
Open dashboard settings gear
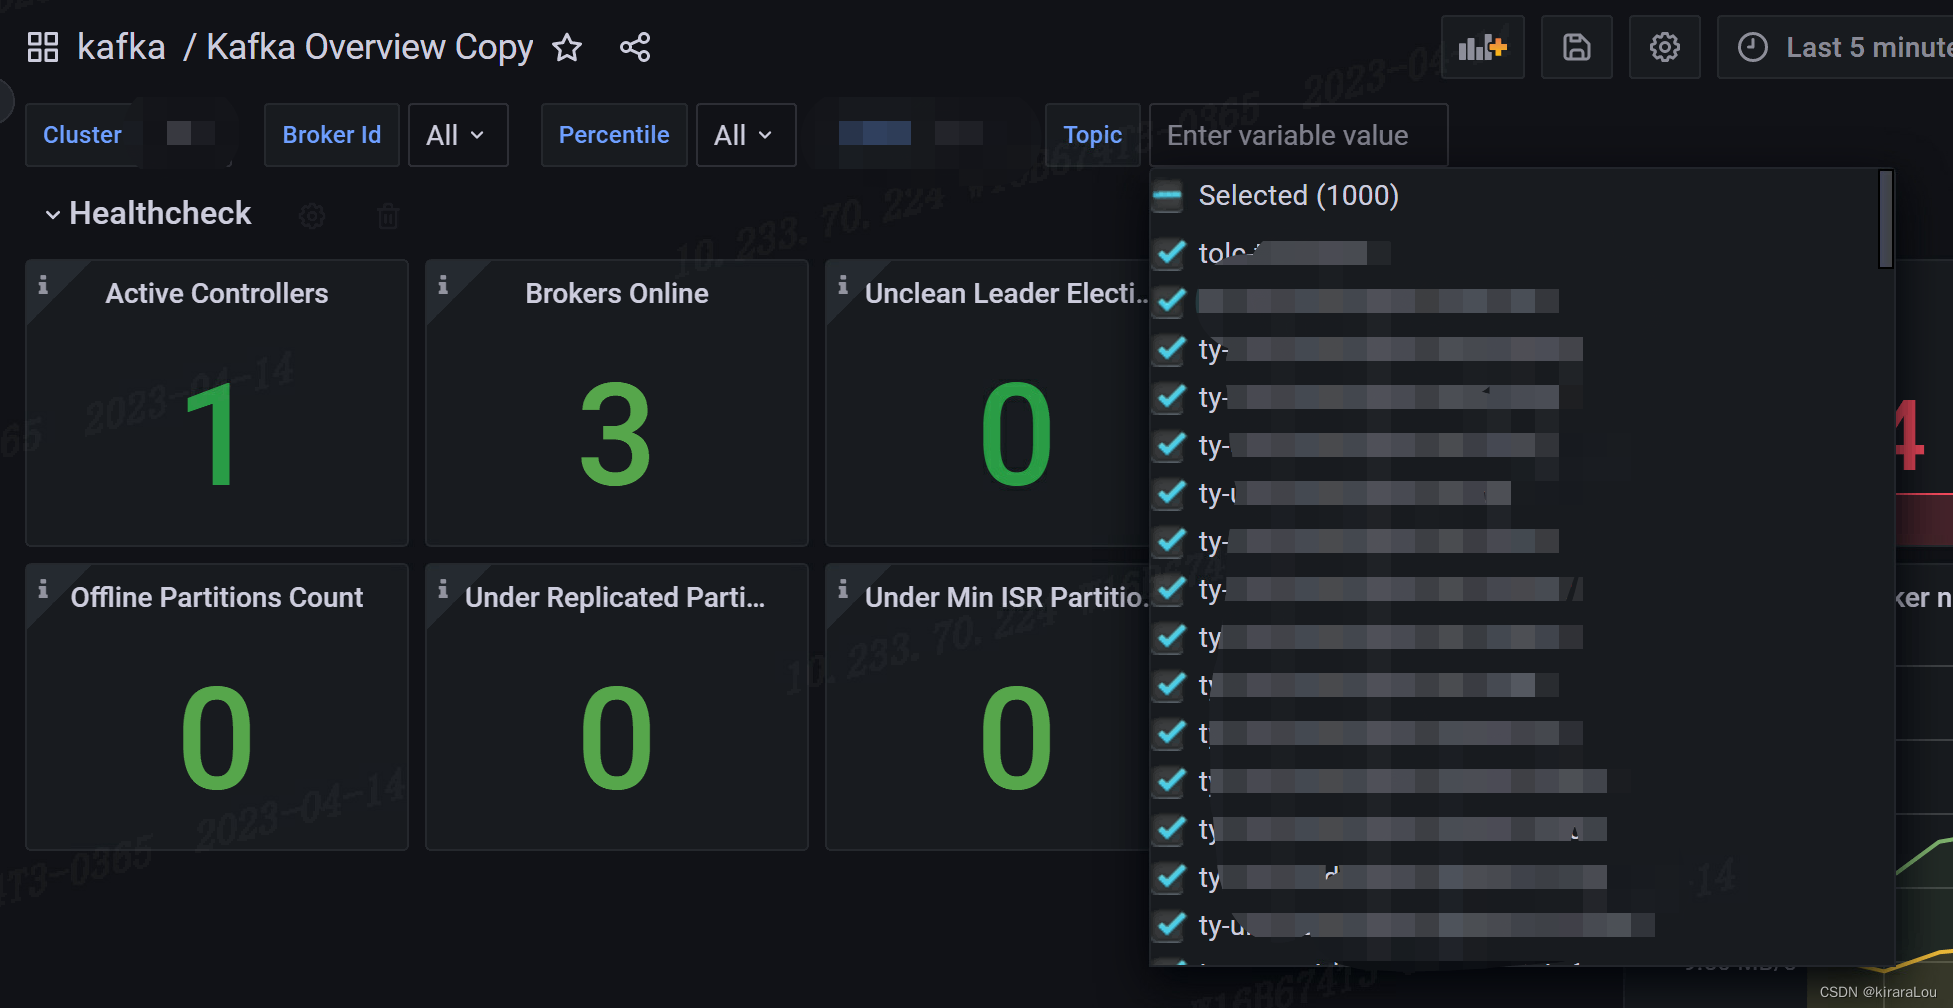pos(1664,47)
